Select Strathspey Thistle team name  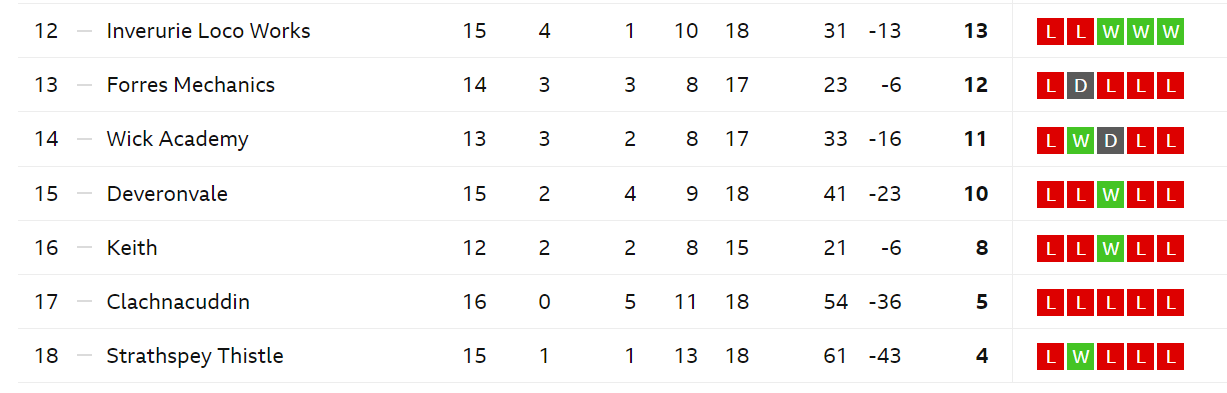(195, 355)
